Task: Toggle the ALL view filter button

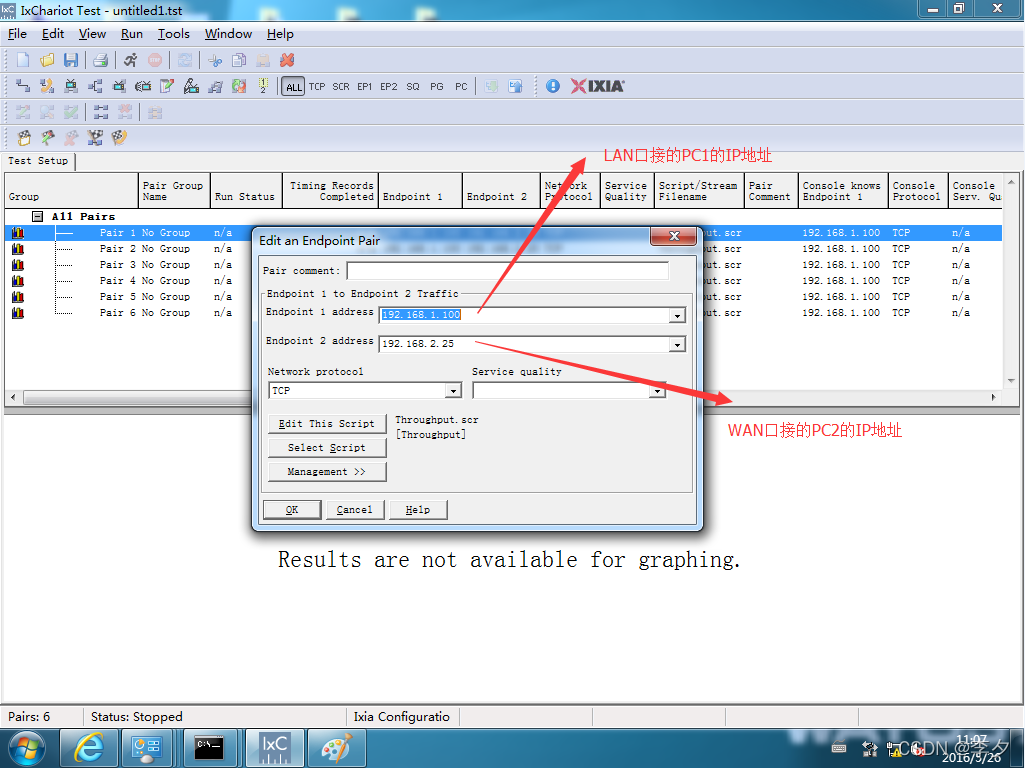Action: (293, 87)
